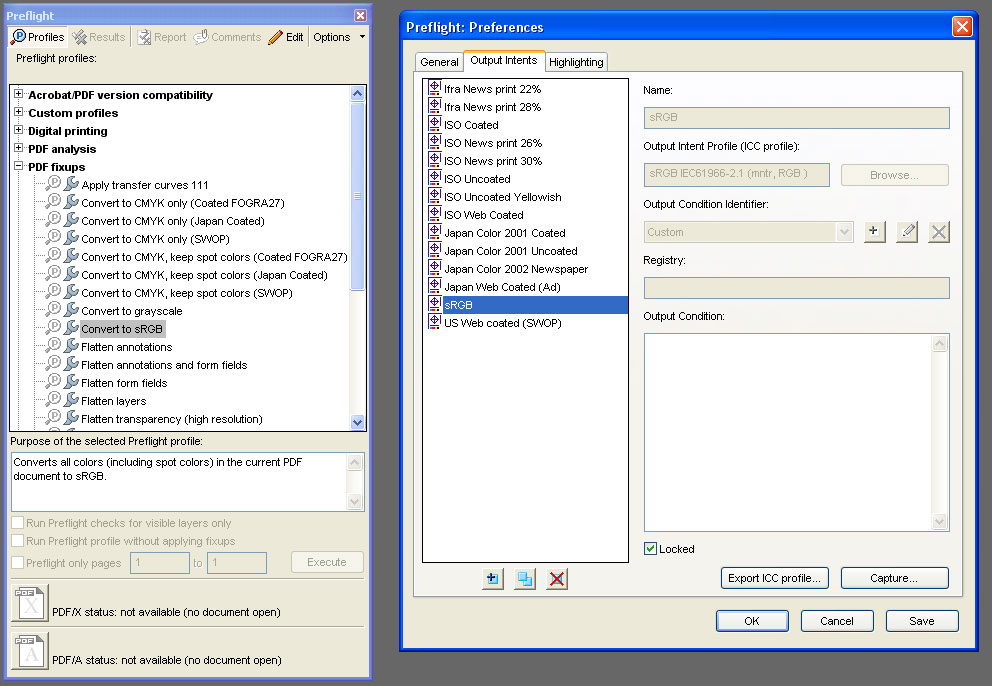Select Japan Color 2002 Newspaper in list

point(516,269)
